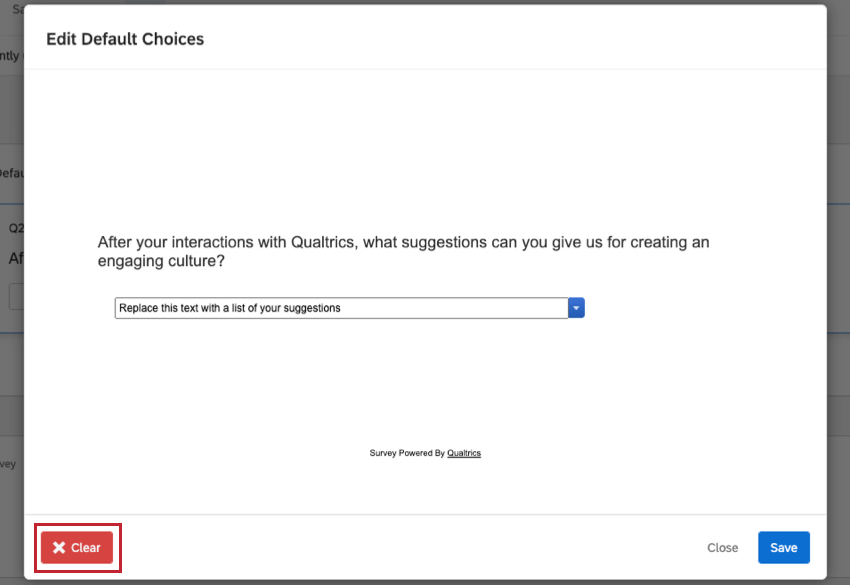
Task: Focus the 'Replace this text' input field
Action: (x=340, y=308)
